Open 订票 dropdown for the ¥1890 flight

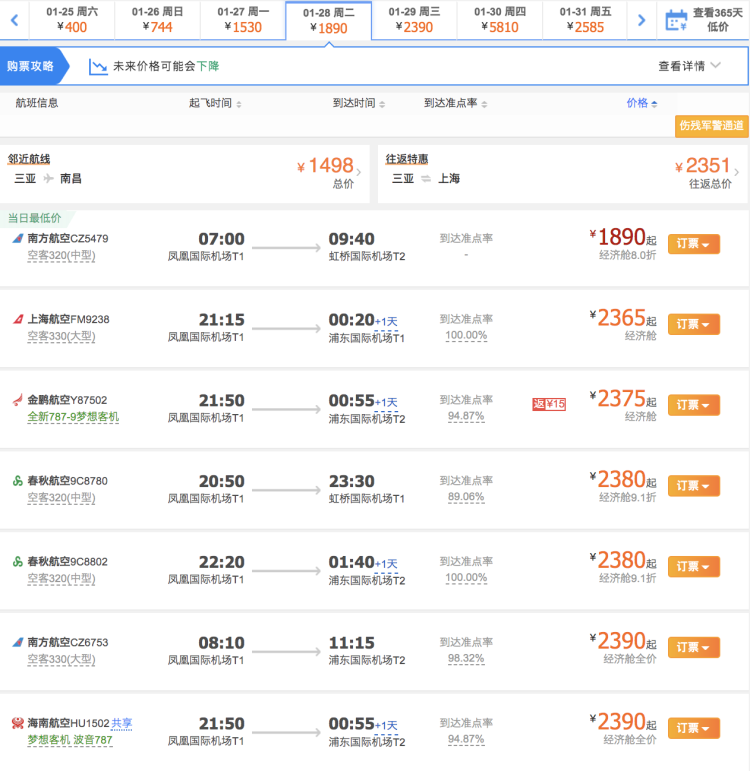(693, 245)
